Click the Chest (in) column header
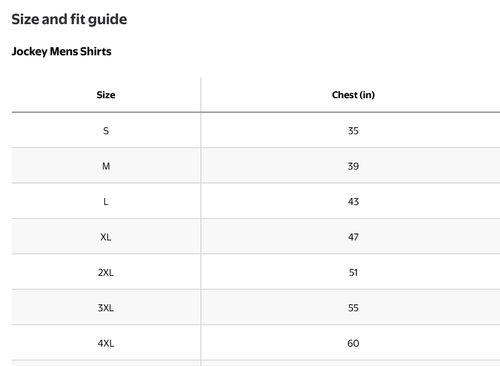 (353, 95)
